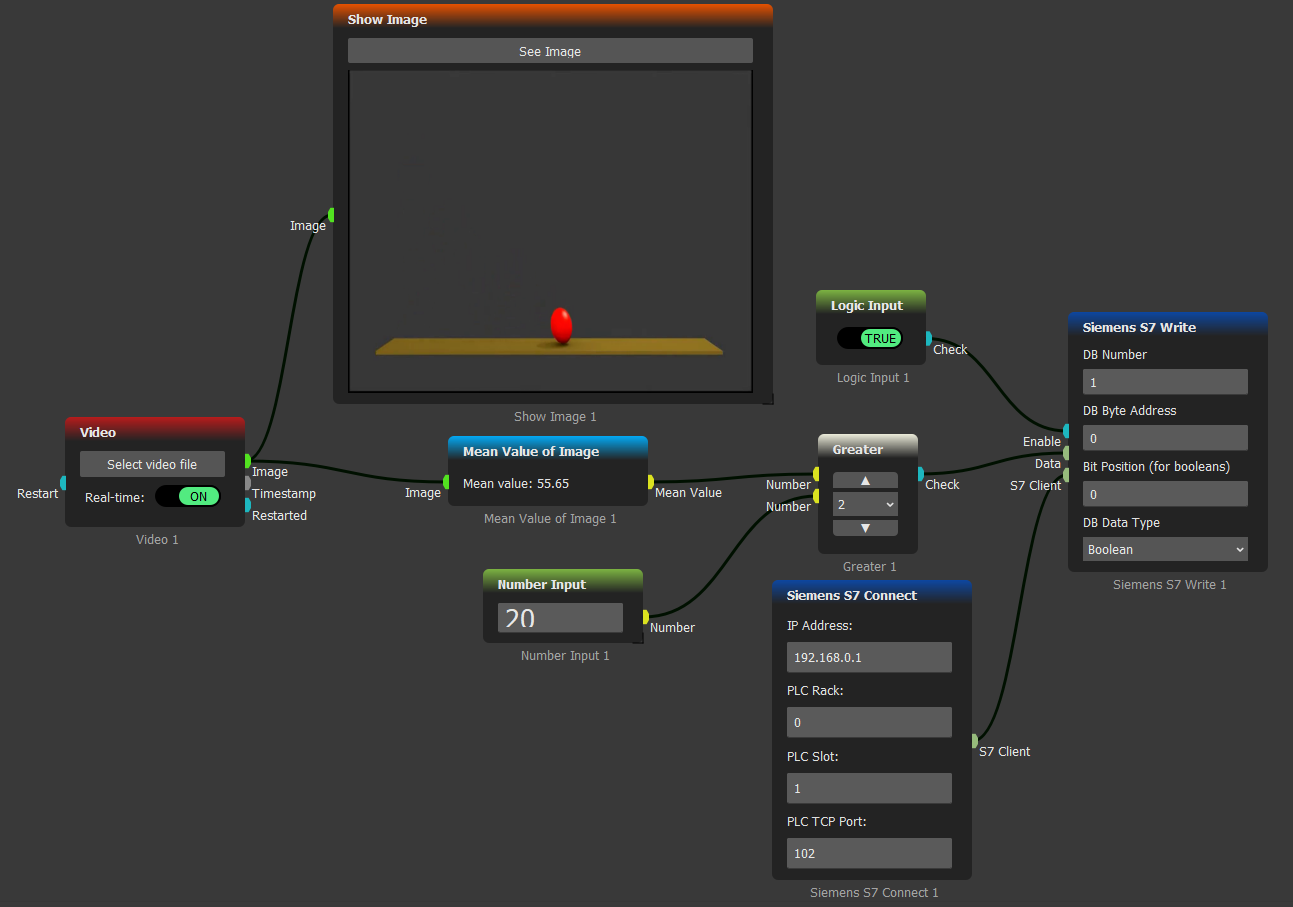Open the DB Data Type Boolean dropdown
The height and width of the screenshot is (907, 1293).
(1165, 549)
